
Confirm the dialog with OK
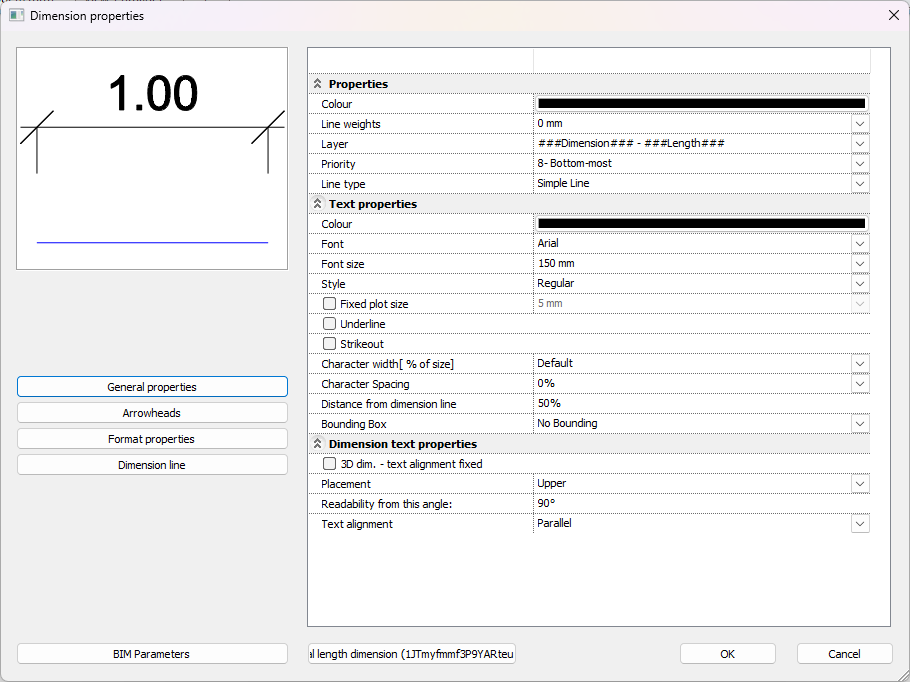pos(727,654)
